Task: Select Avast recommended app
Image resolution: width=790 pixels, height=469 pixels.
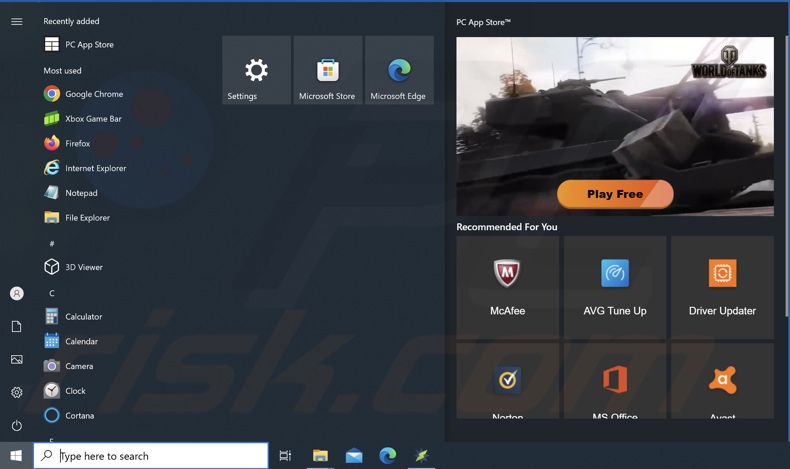Action: pyautogui.click(x=722, y=381)
